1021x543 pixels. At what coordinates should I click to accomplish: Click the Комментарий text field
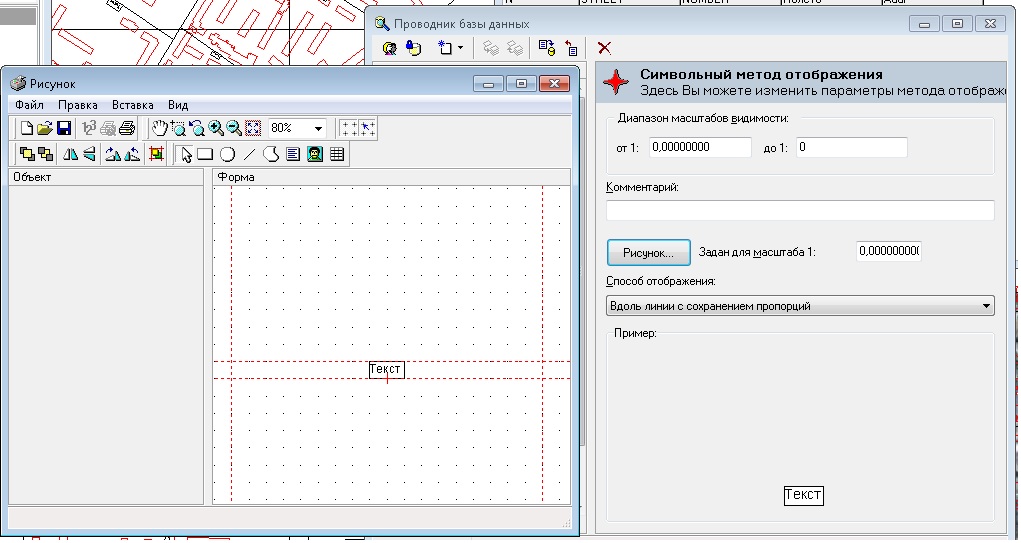point(800,210)
